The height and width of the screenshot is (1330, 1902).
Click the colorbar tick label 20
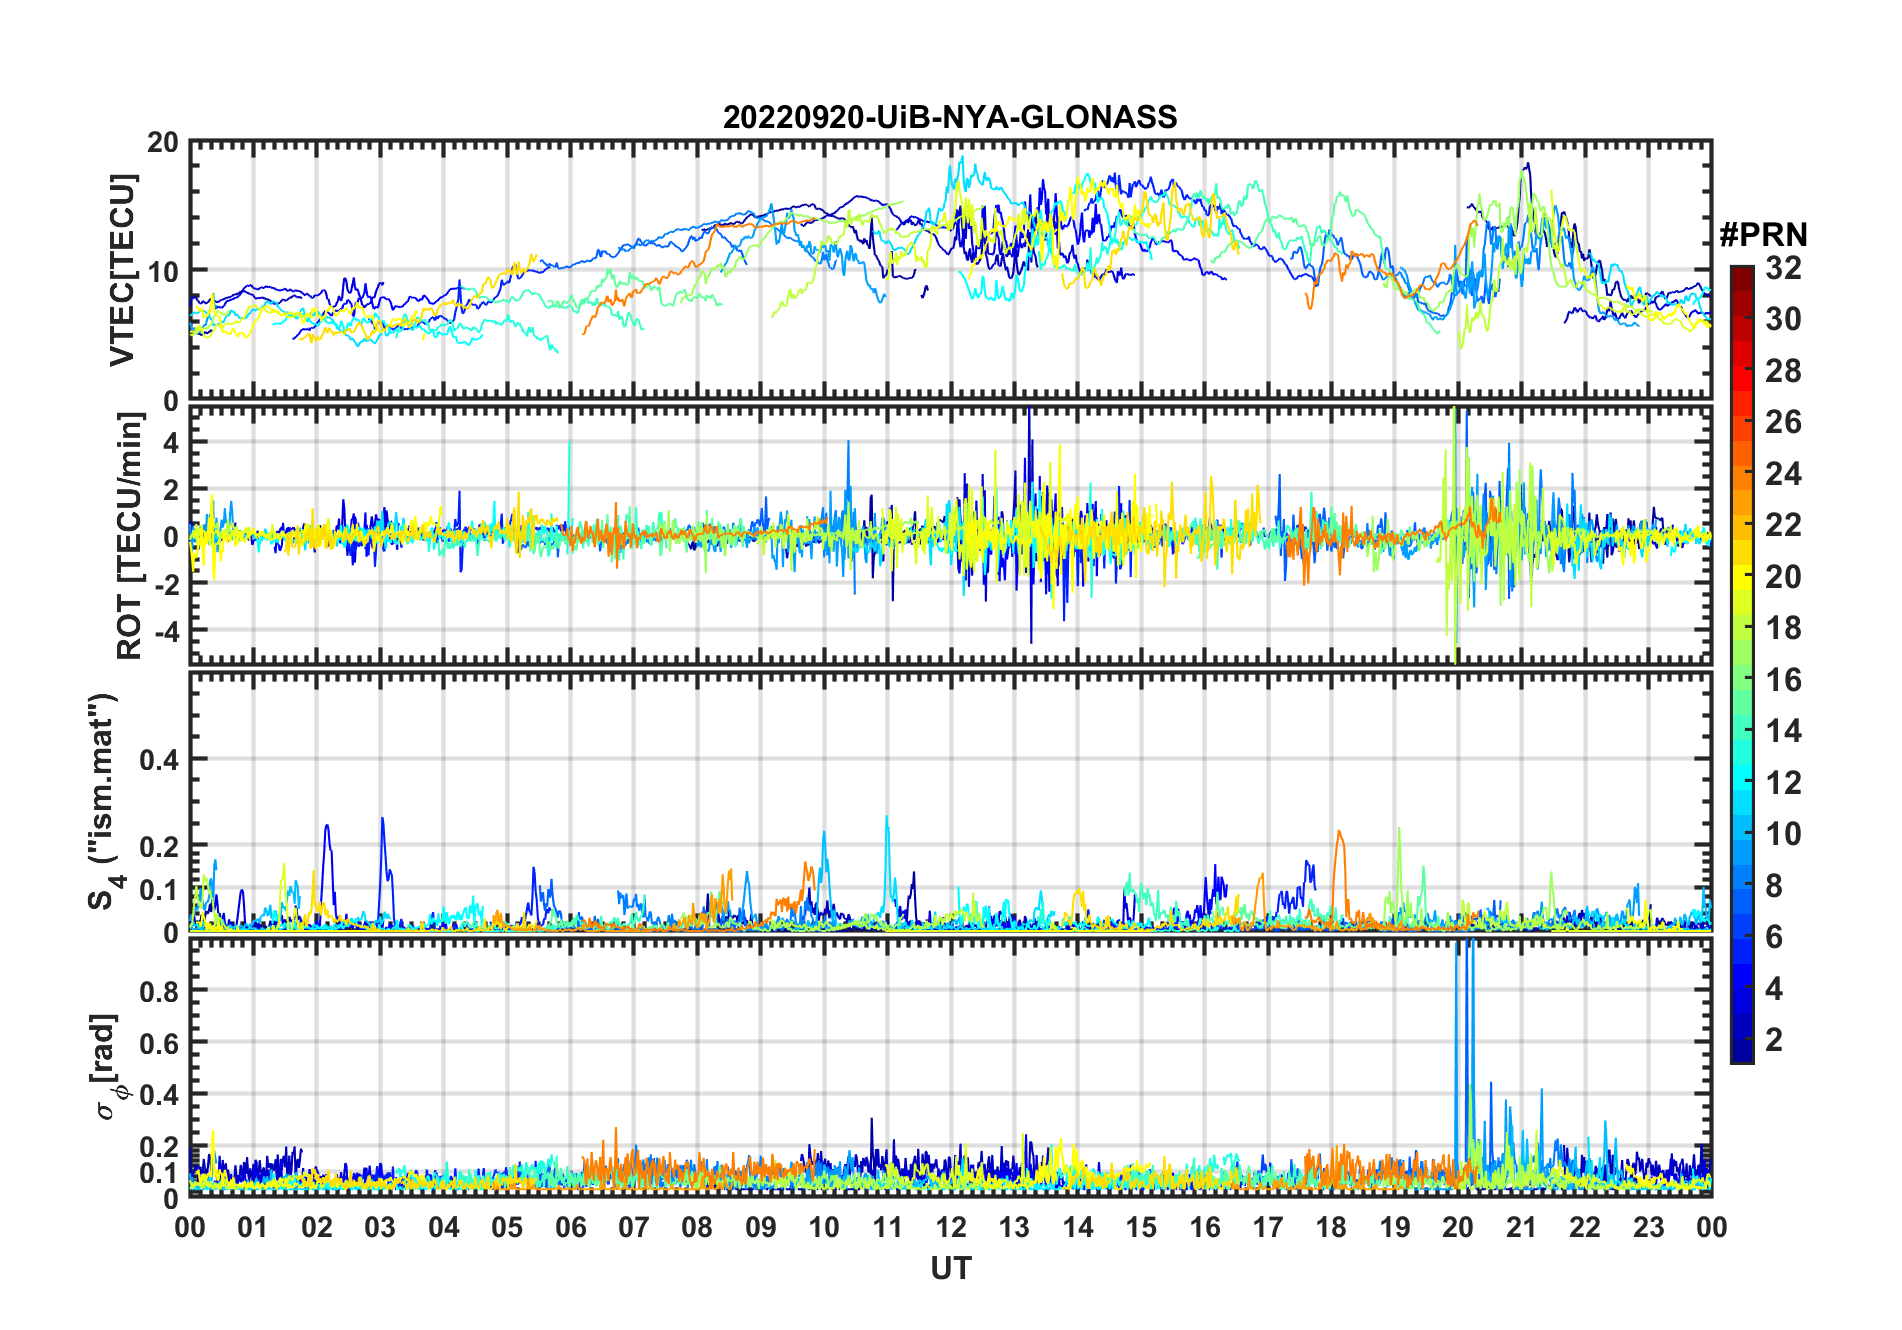1783,577
